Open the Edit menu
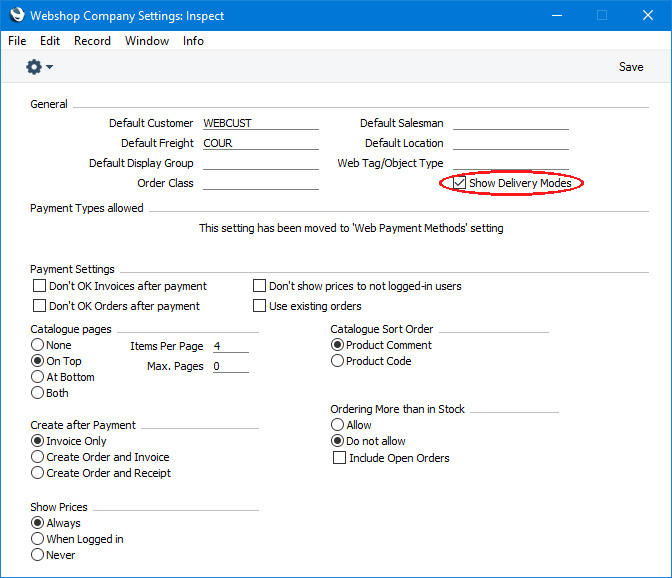 50,41
